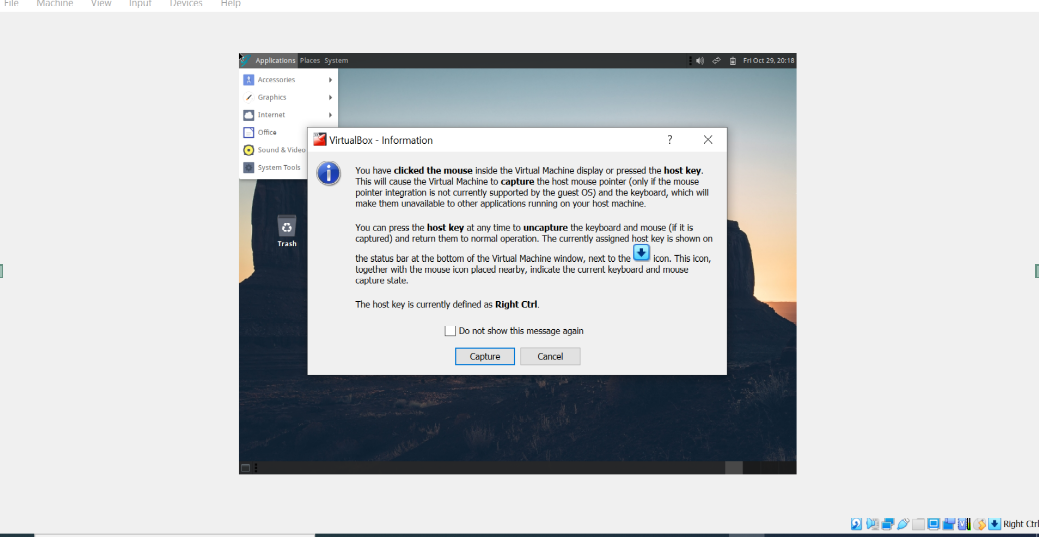Expand the Accessories submenu arrow
This screenshot has height=537, width=1039.
click(330, 80)
